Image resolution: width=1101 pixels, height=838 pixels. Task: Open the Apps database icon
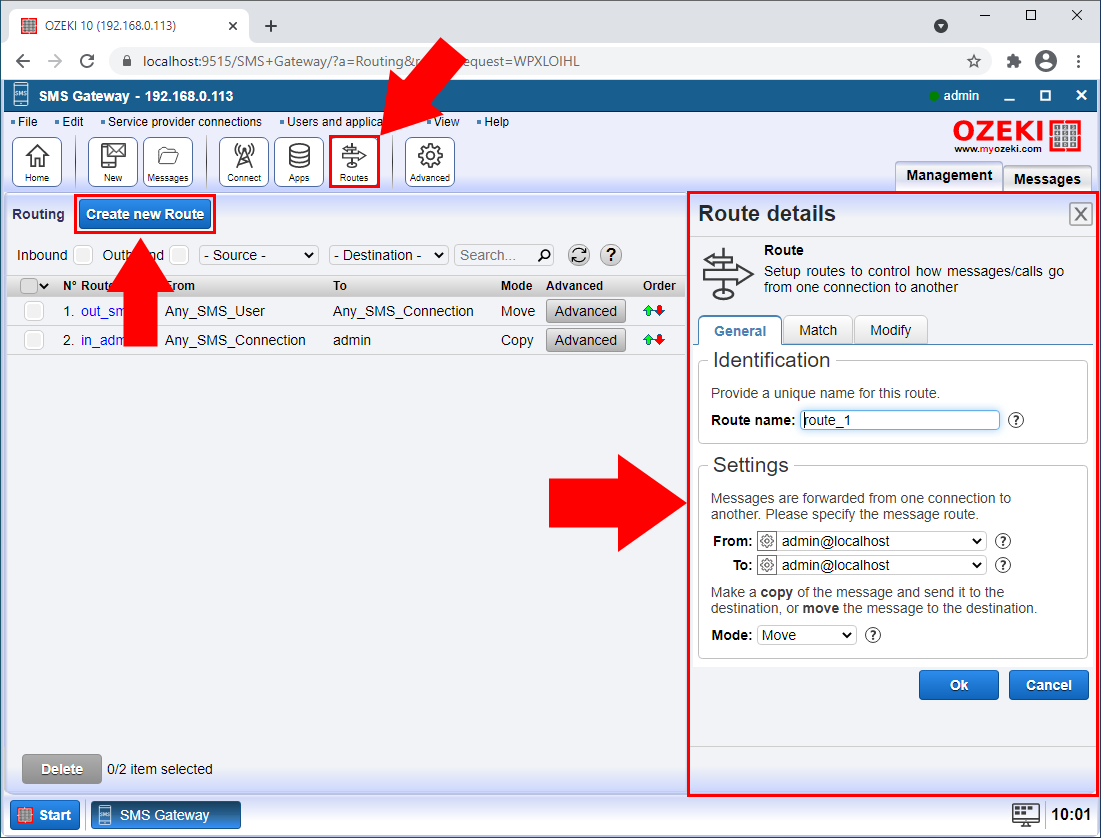[x=299, y=162]
